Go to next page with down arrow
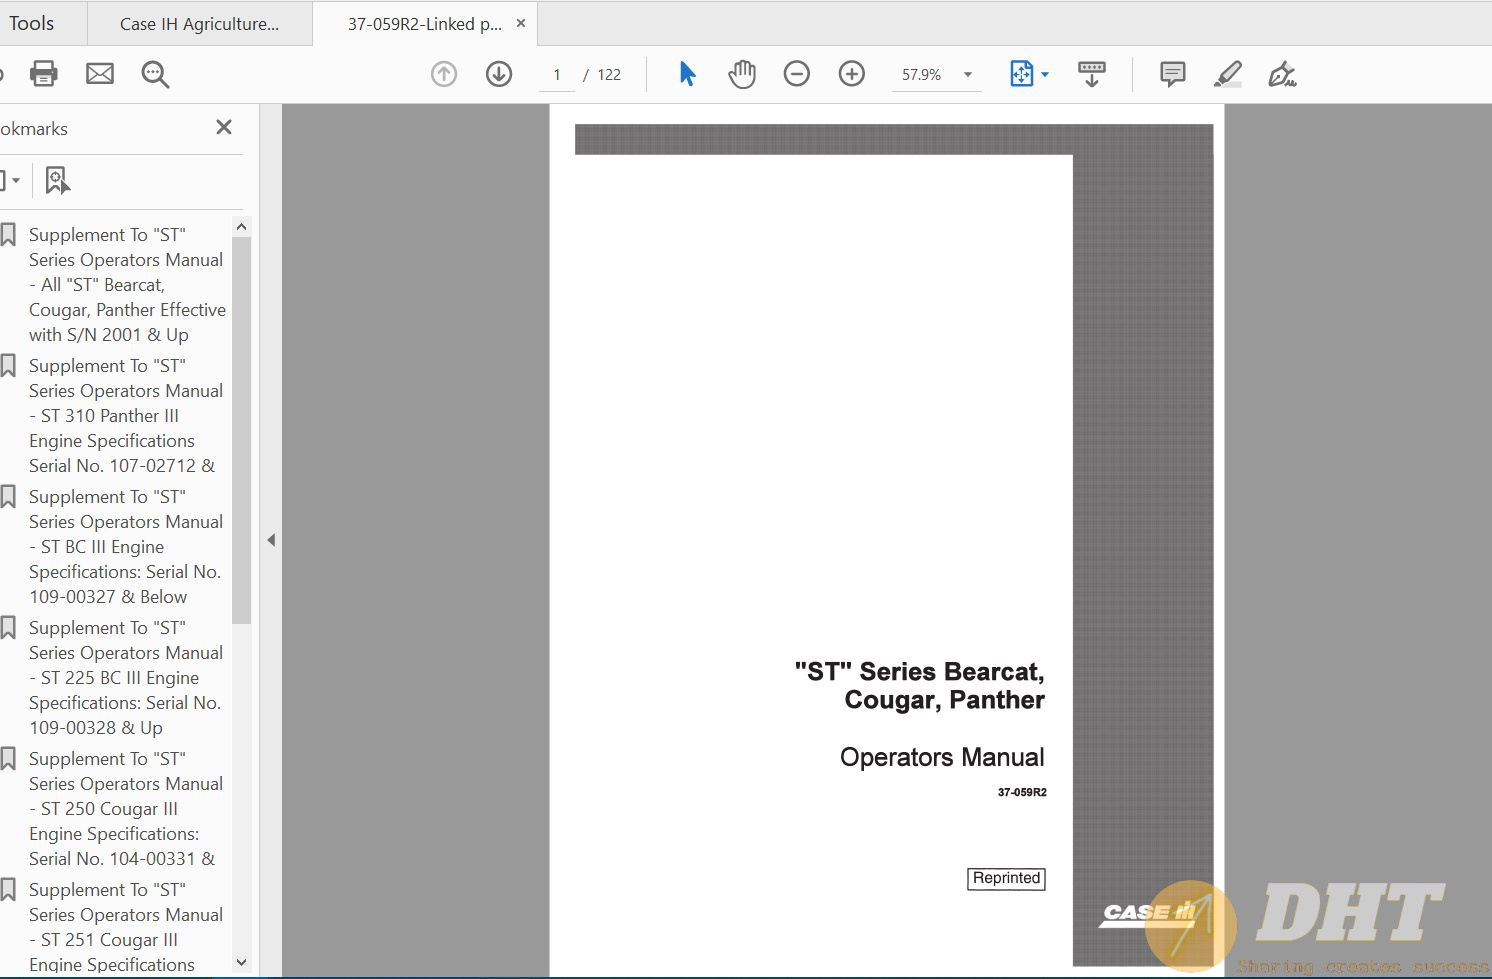This screenshot has width=1492, height=979. (499, 74)
